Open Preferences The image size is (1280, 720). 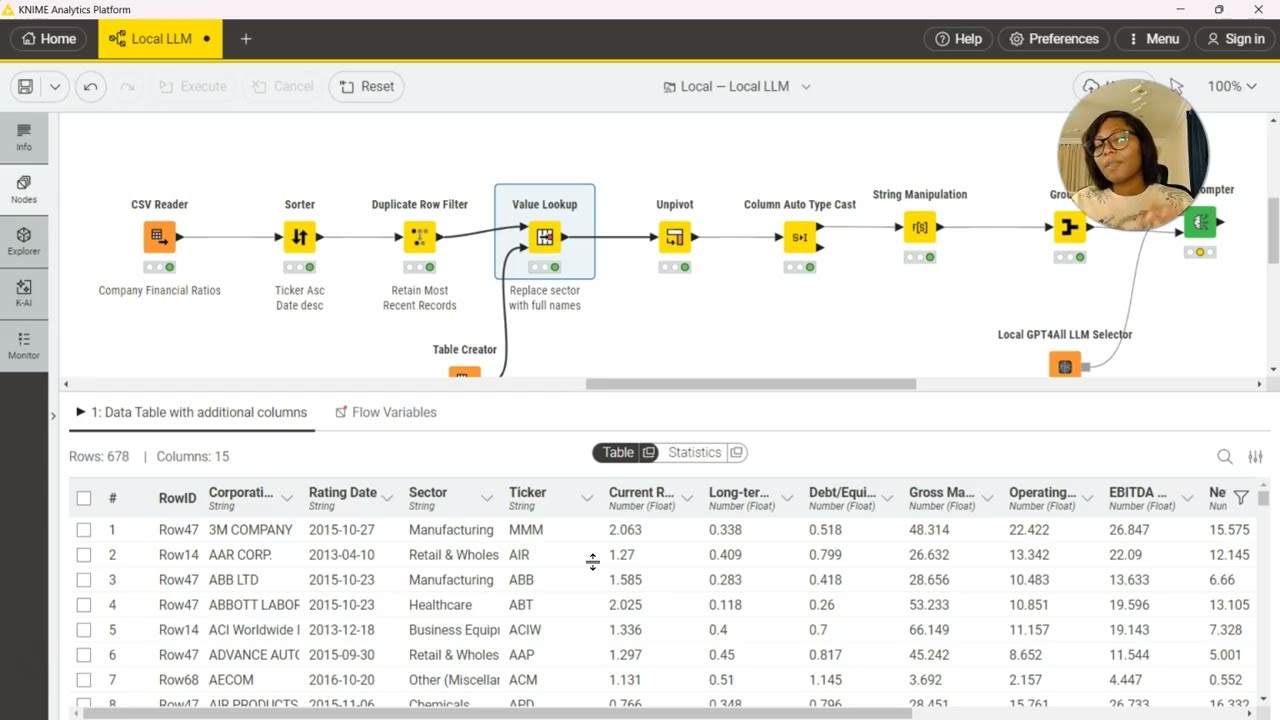pos(1054,39)
